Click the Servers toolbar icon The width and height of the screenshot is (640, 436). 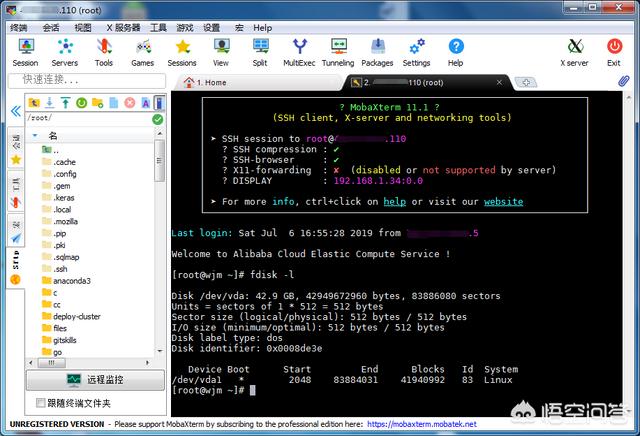point(64,52)
